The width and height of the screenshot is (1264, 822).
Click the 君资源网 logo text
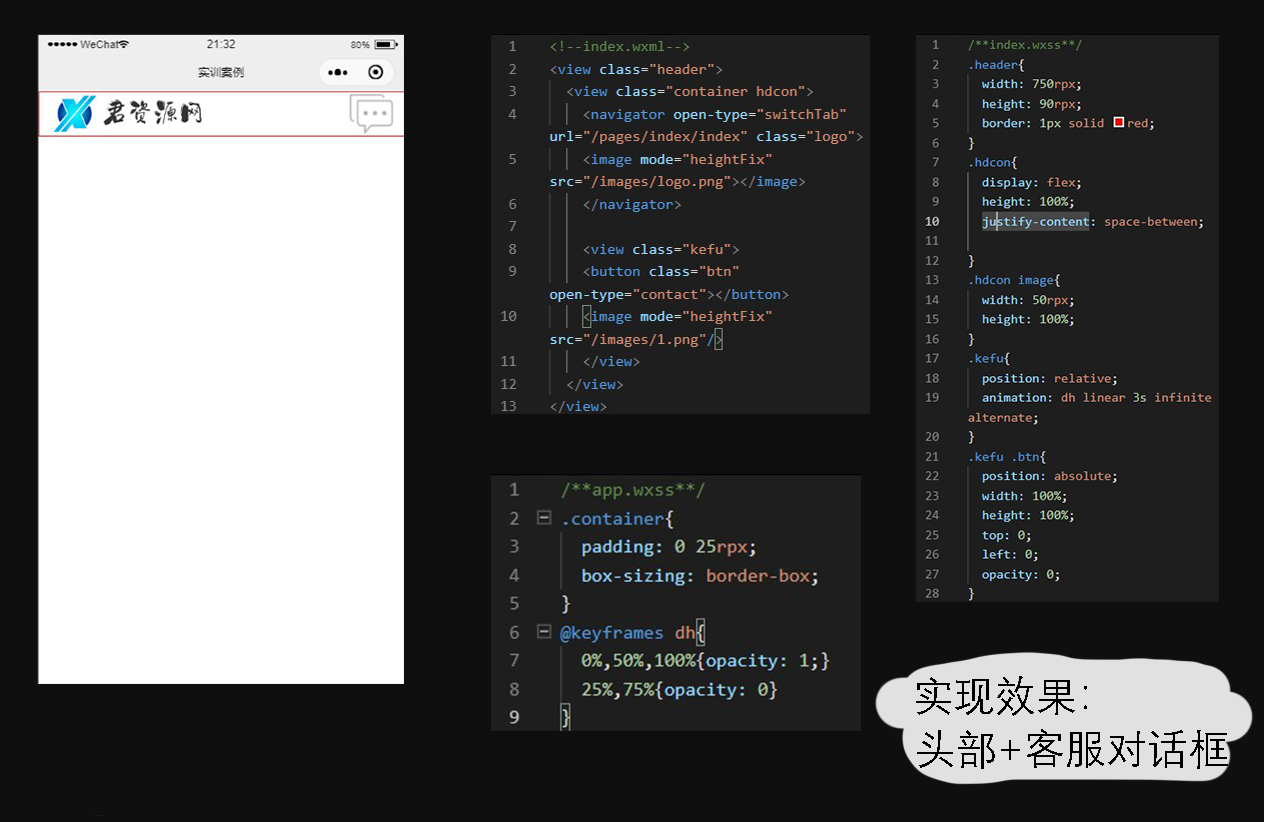click(153, 113)
